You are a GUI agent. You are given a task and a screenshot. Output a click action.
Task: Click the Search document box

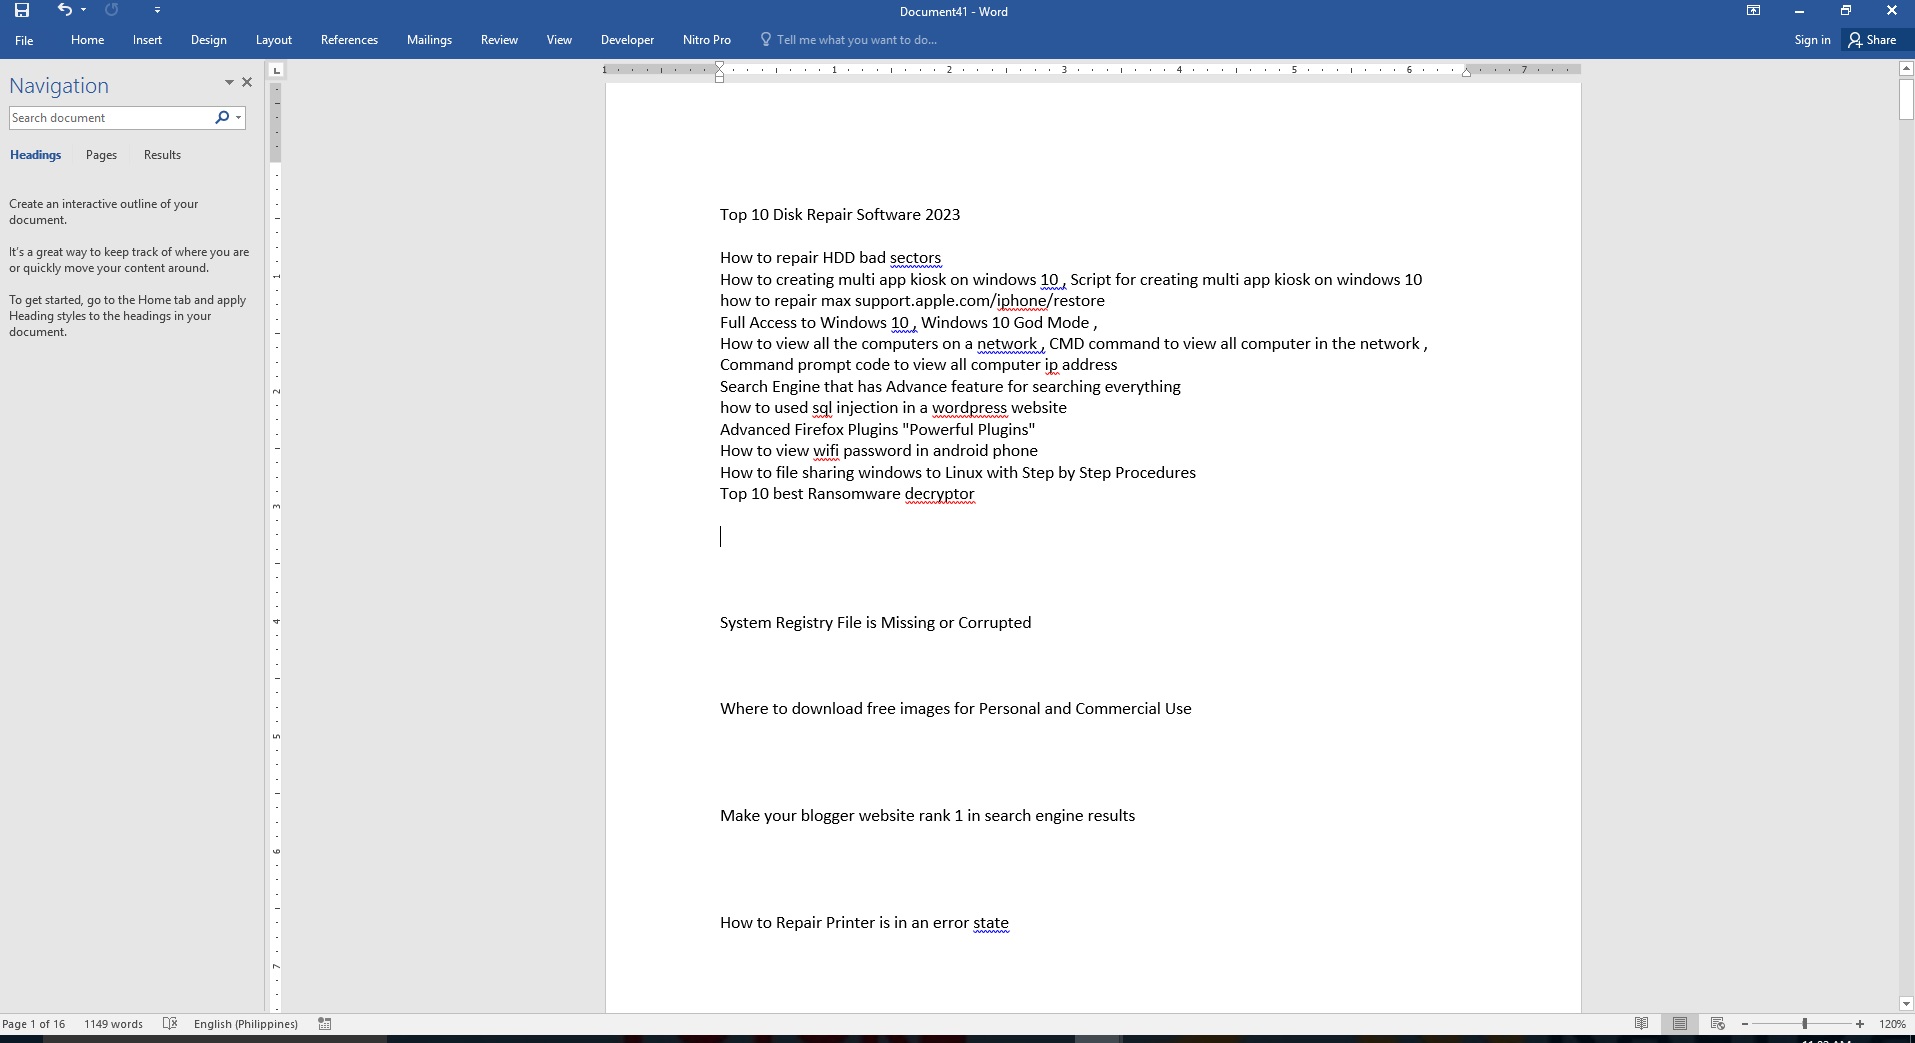110,118
